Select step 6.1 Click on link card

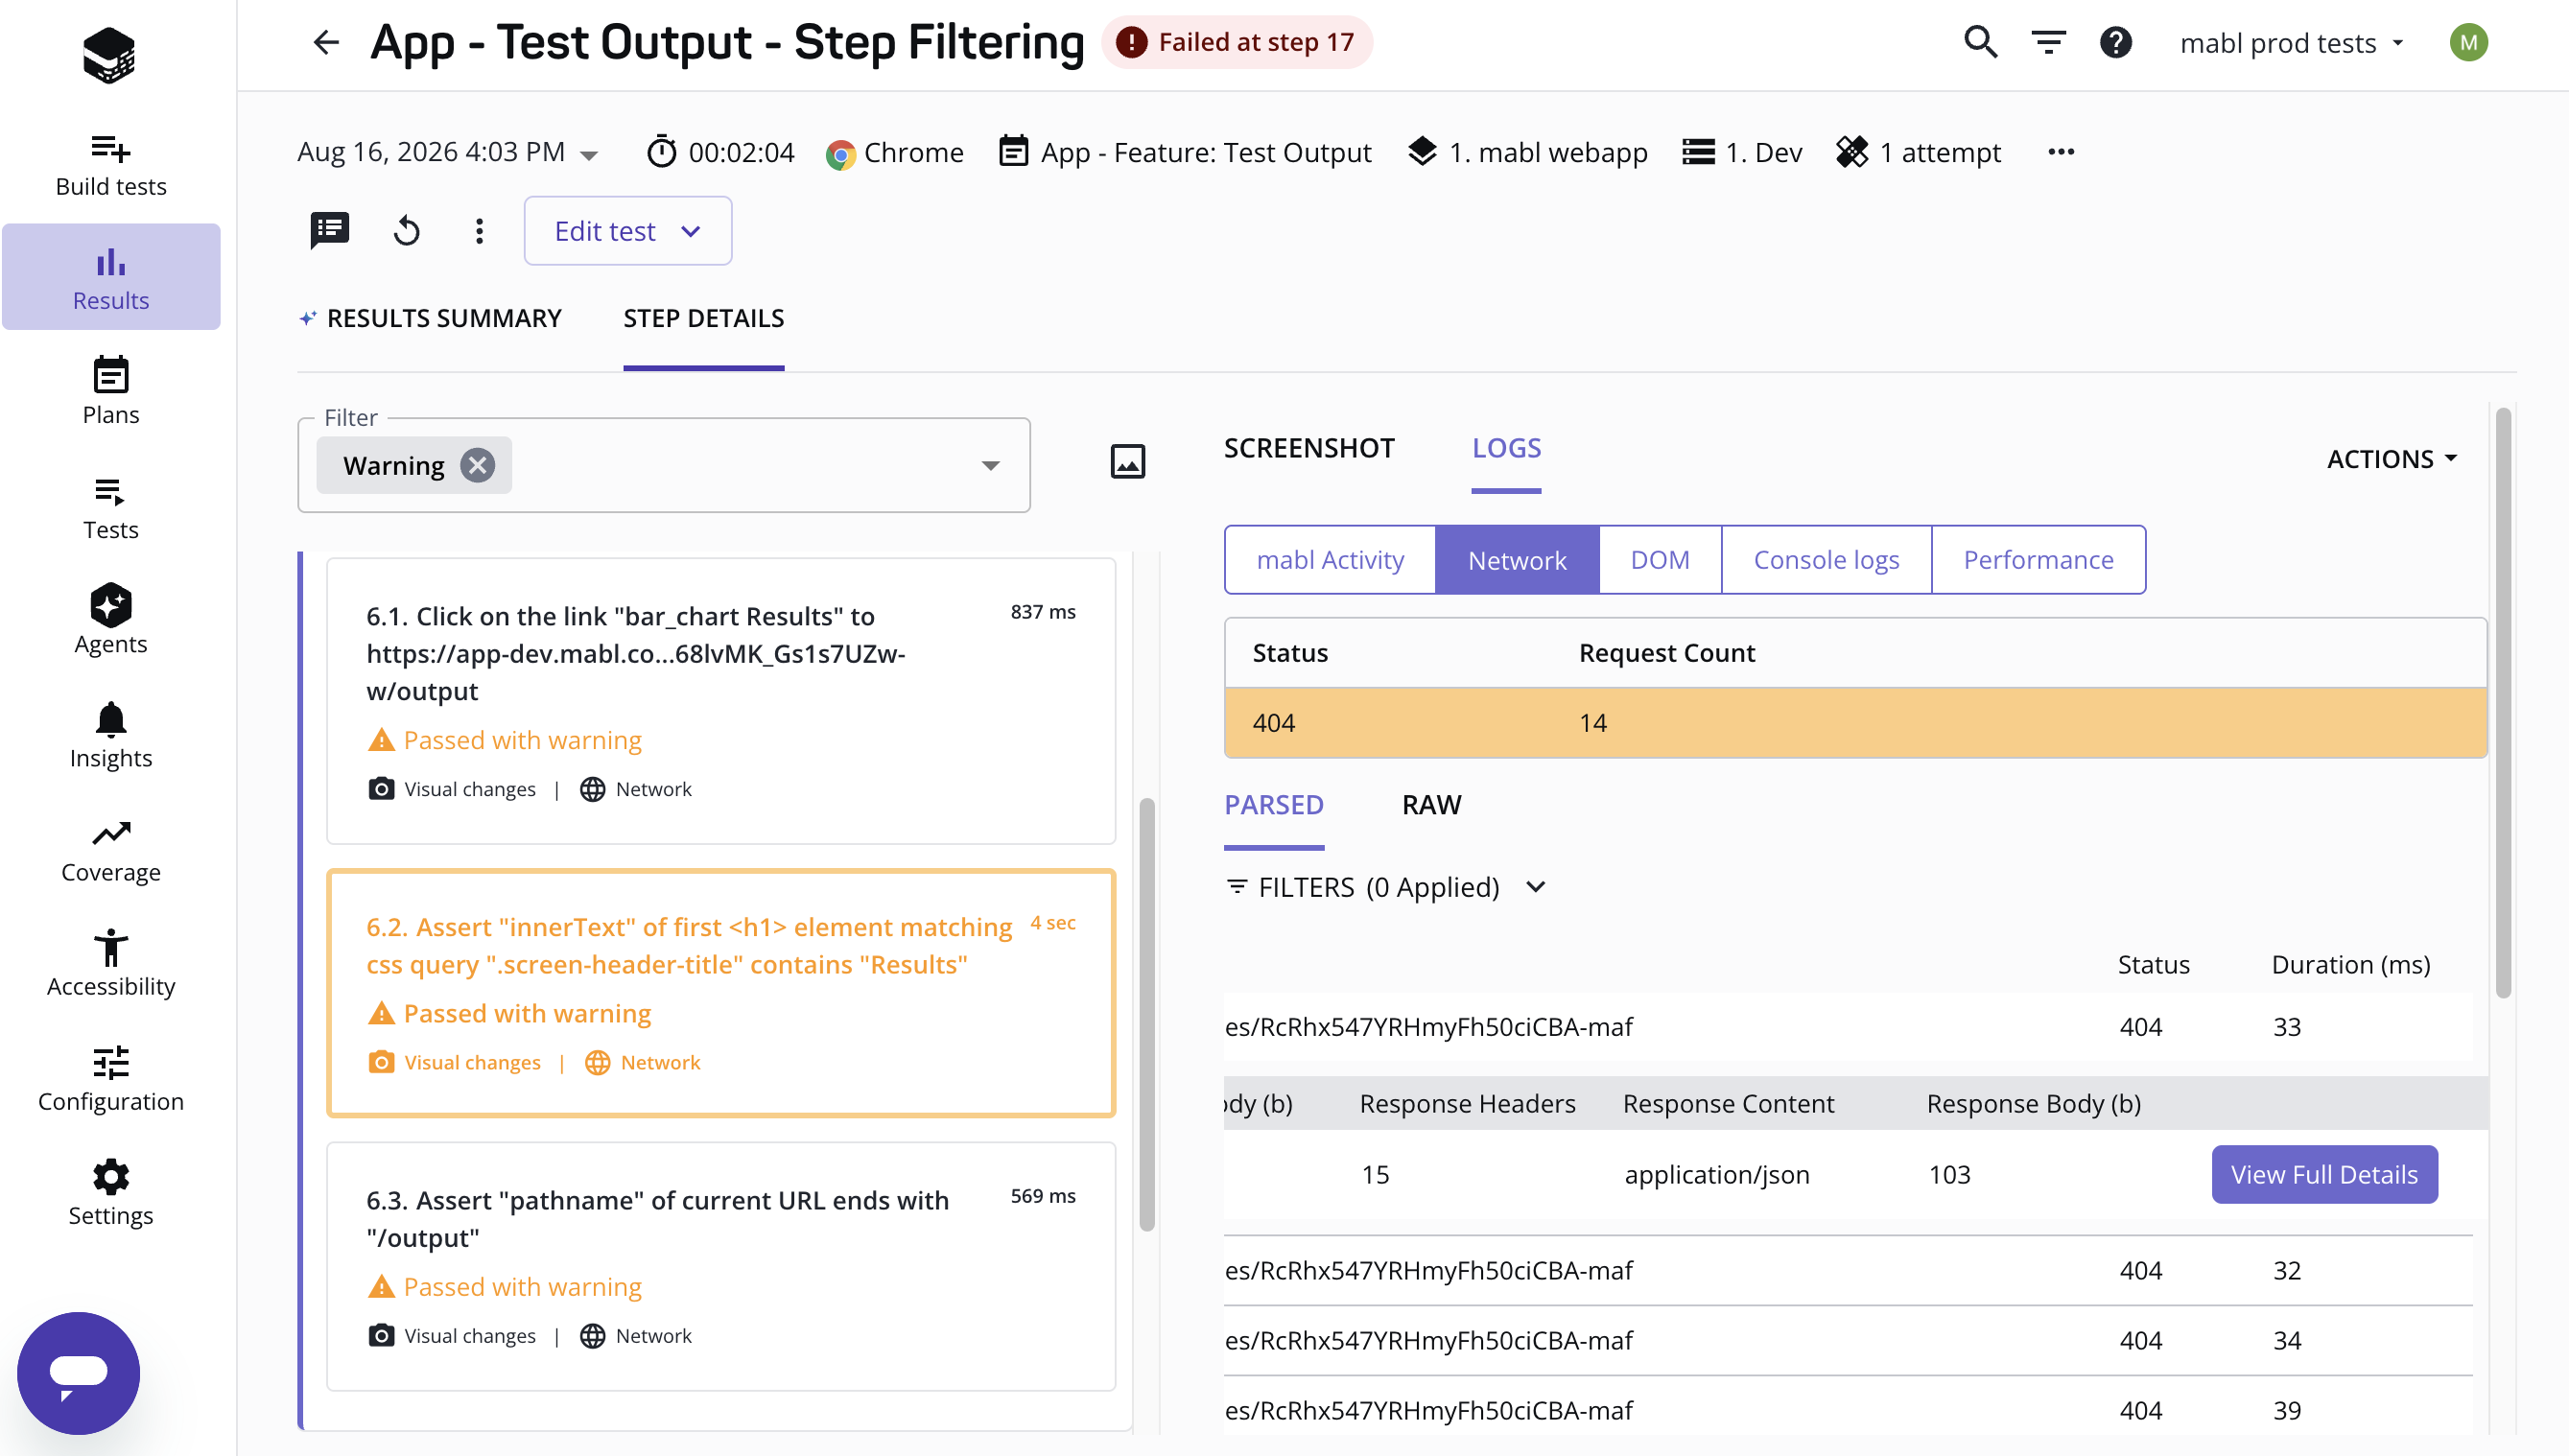pyautogui.click(x=721, y=701)
